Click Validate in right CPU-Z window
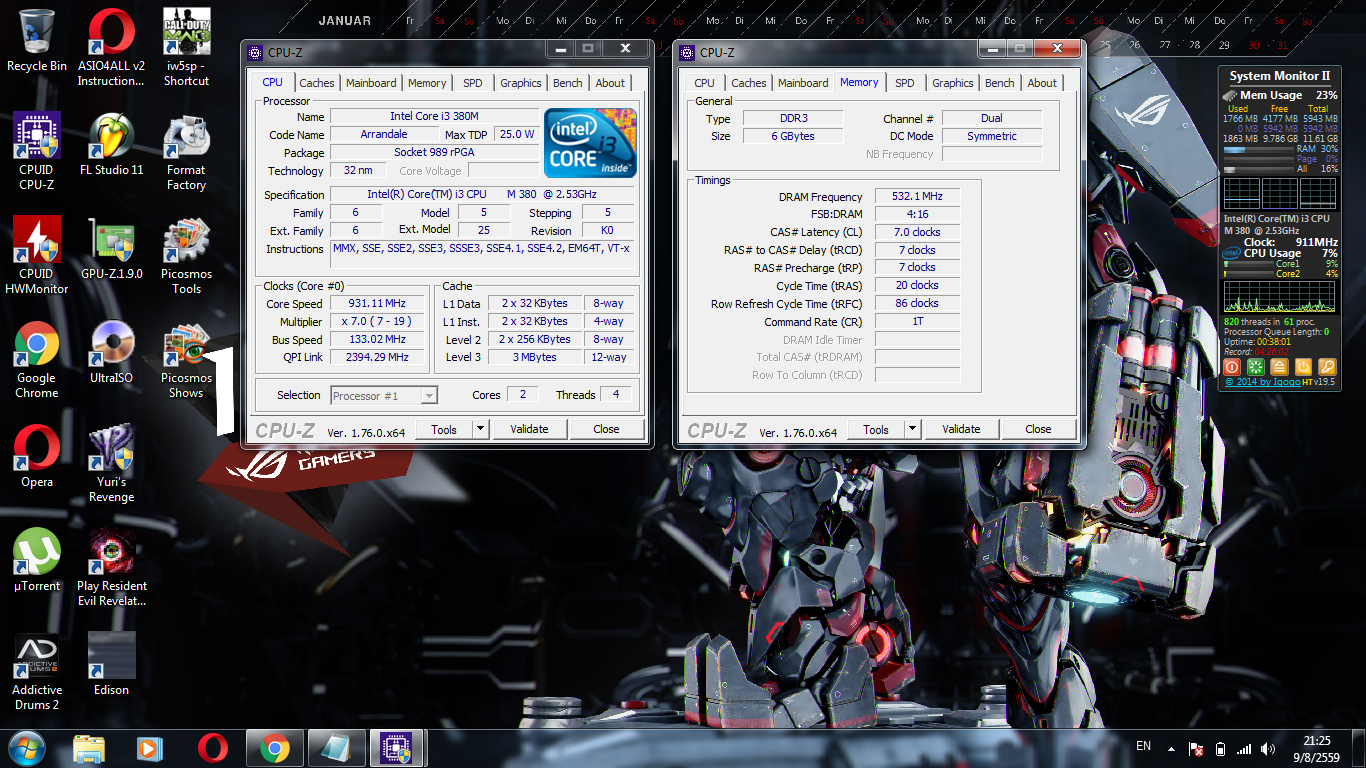The image size is (1366, 768). pyautogui.click(x=961, y=429)
